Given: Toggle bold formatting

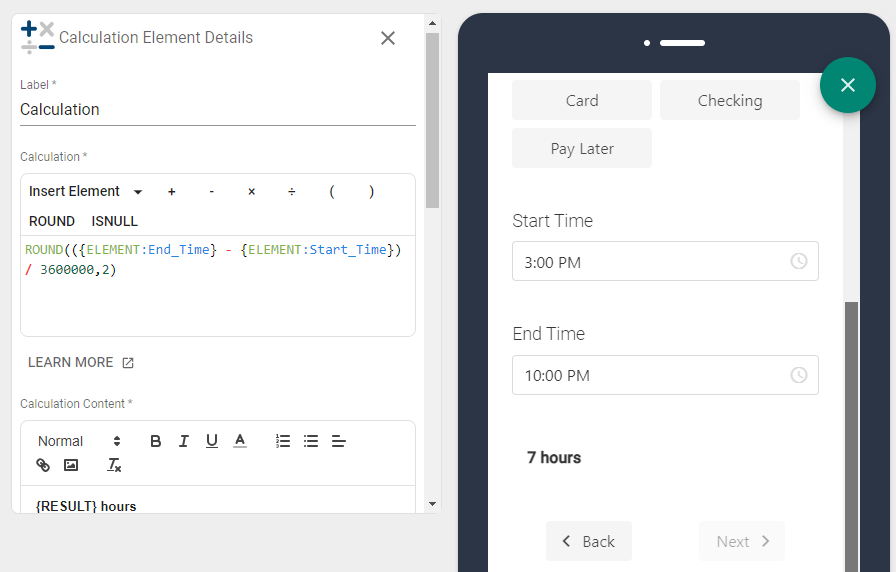Looking at the screenshot, I should (155, 441).
